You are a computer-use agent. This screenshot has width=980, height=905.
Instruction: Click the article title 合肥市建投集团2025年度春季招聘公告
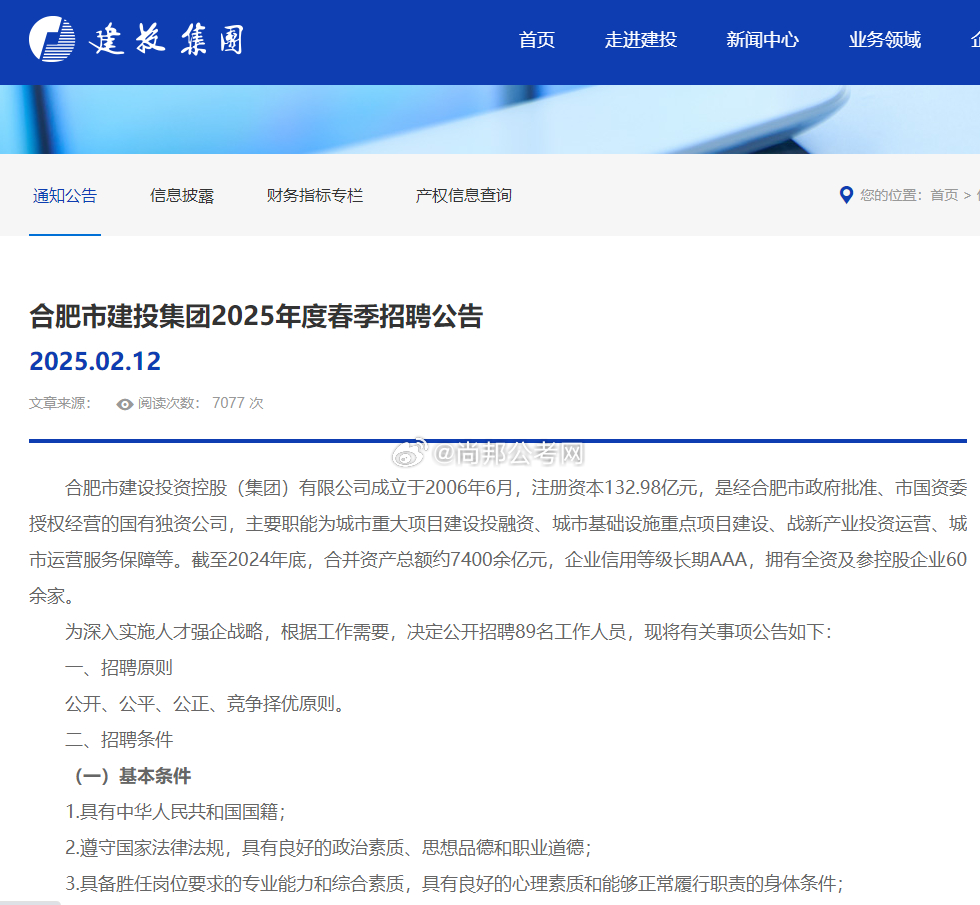256,316
